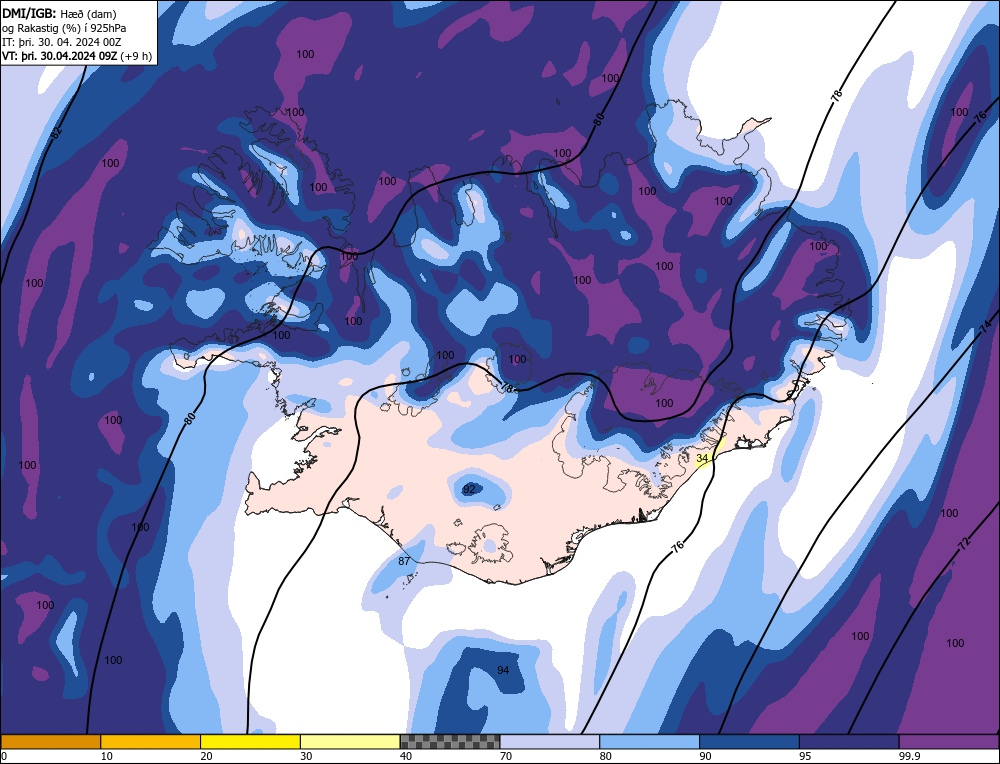Click the '74' contour label

tap(985, 328)
